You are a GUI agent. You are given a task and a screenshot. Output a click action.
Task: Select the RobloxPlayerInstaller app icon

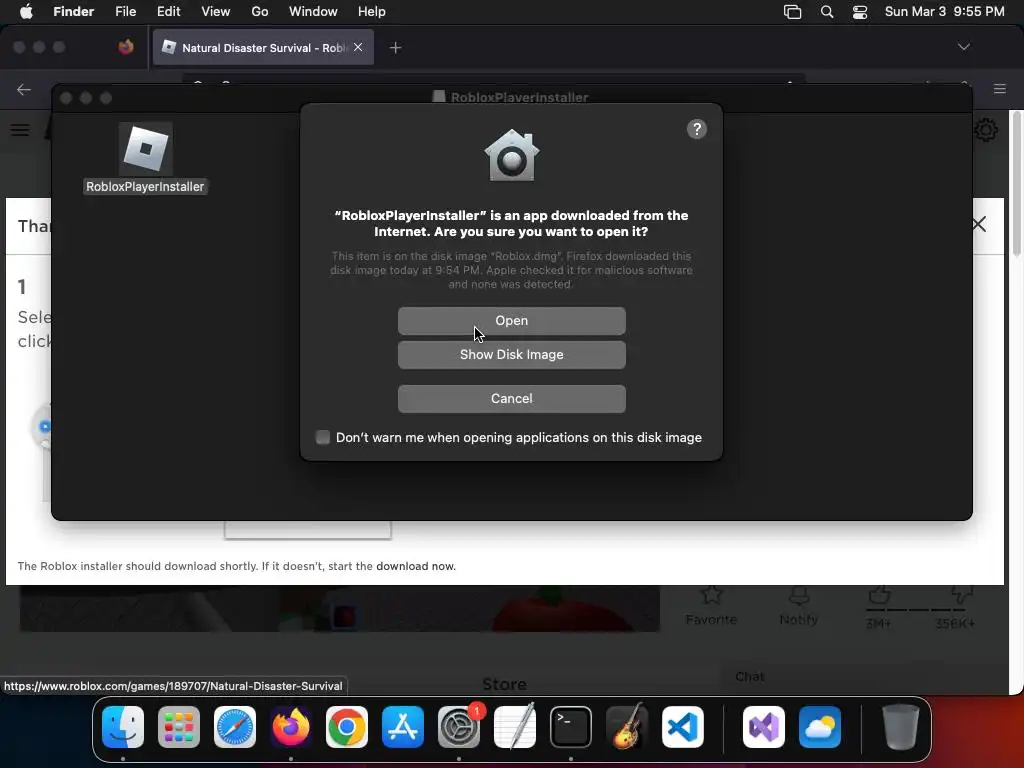[145, 149]
